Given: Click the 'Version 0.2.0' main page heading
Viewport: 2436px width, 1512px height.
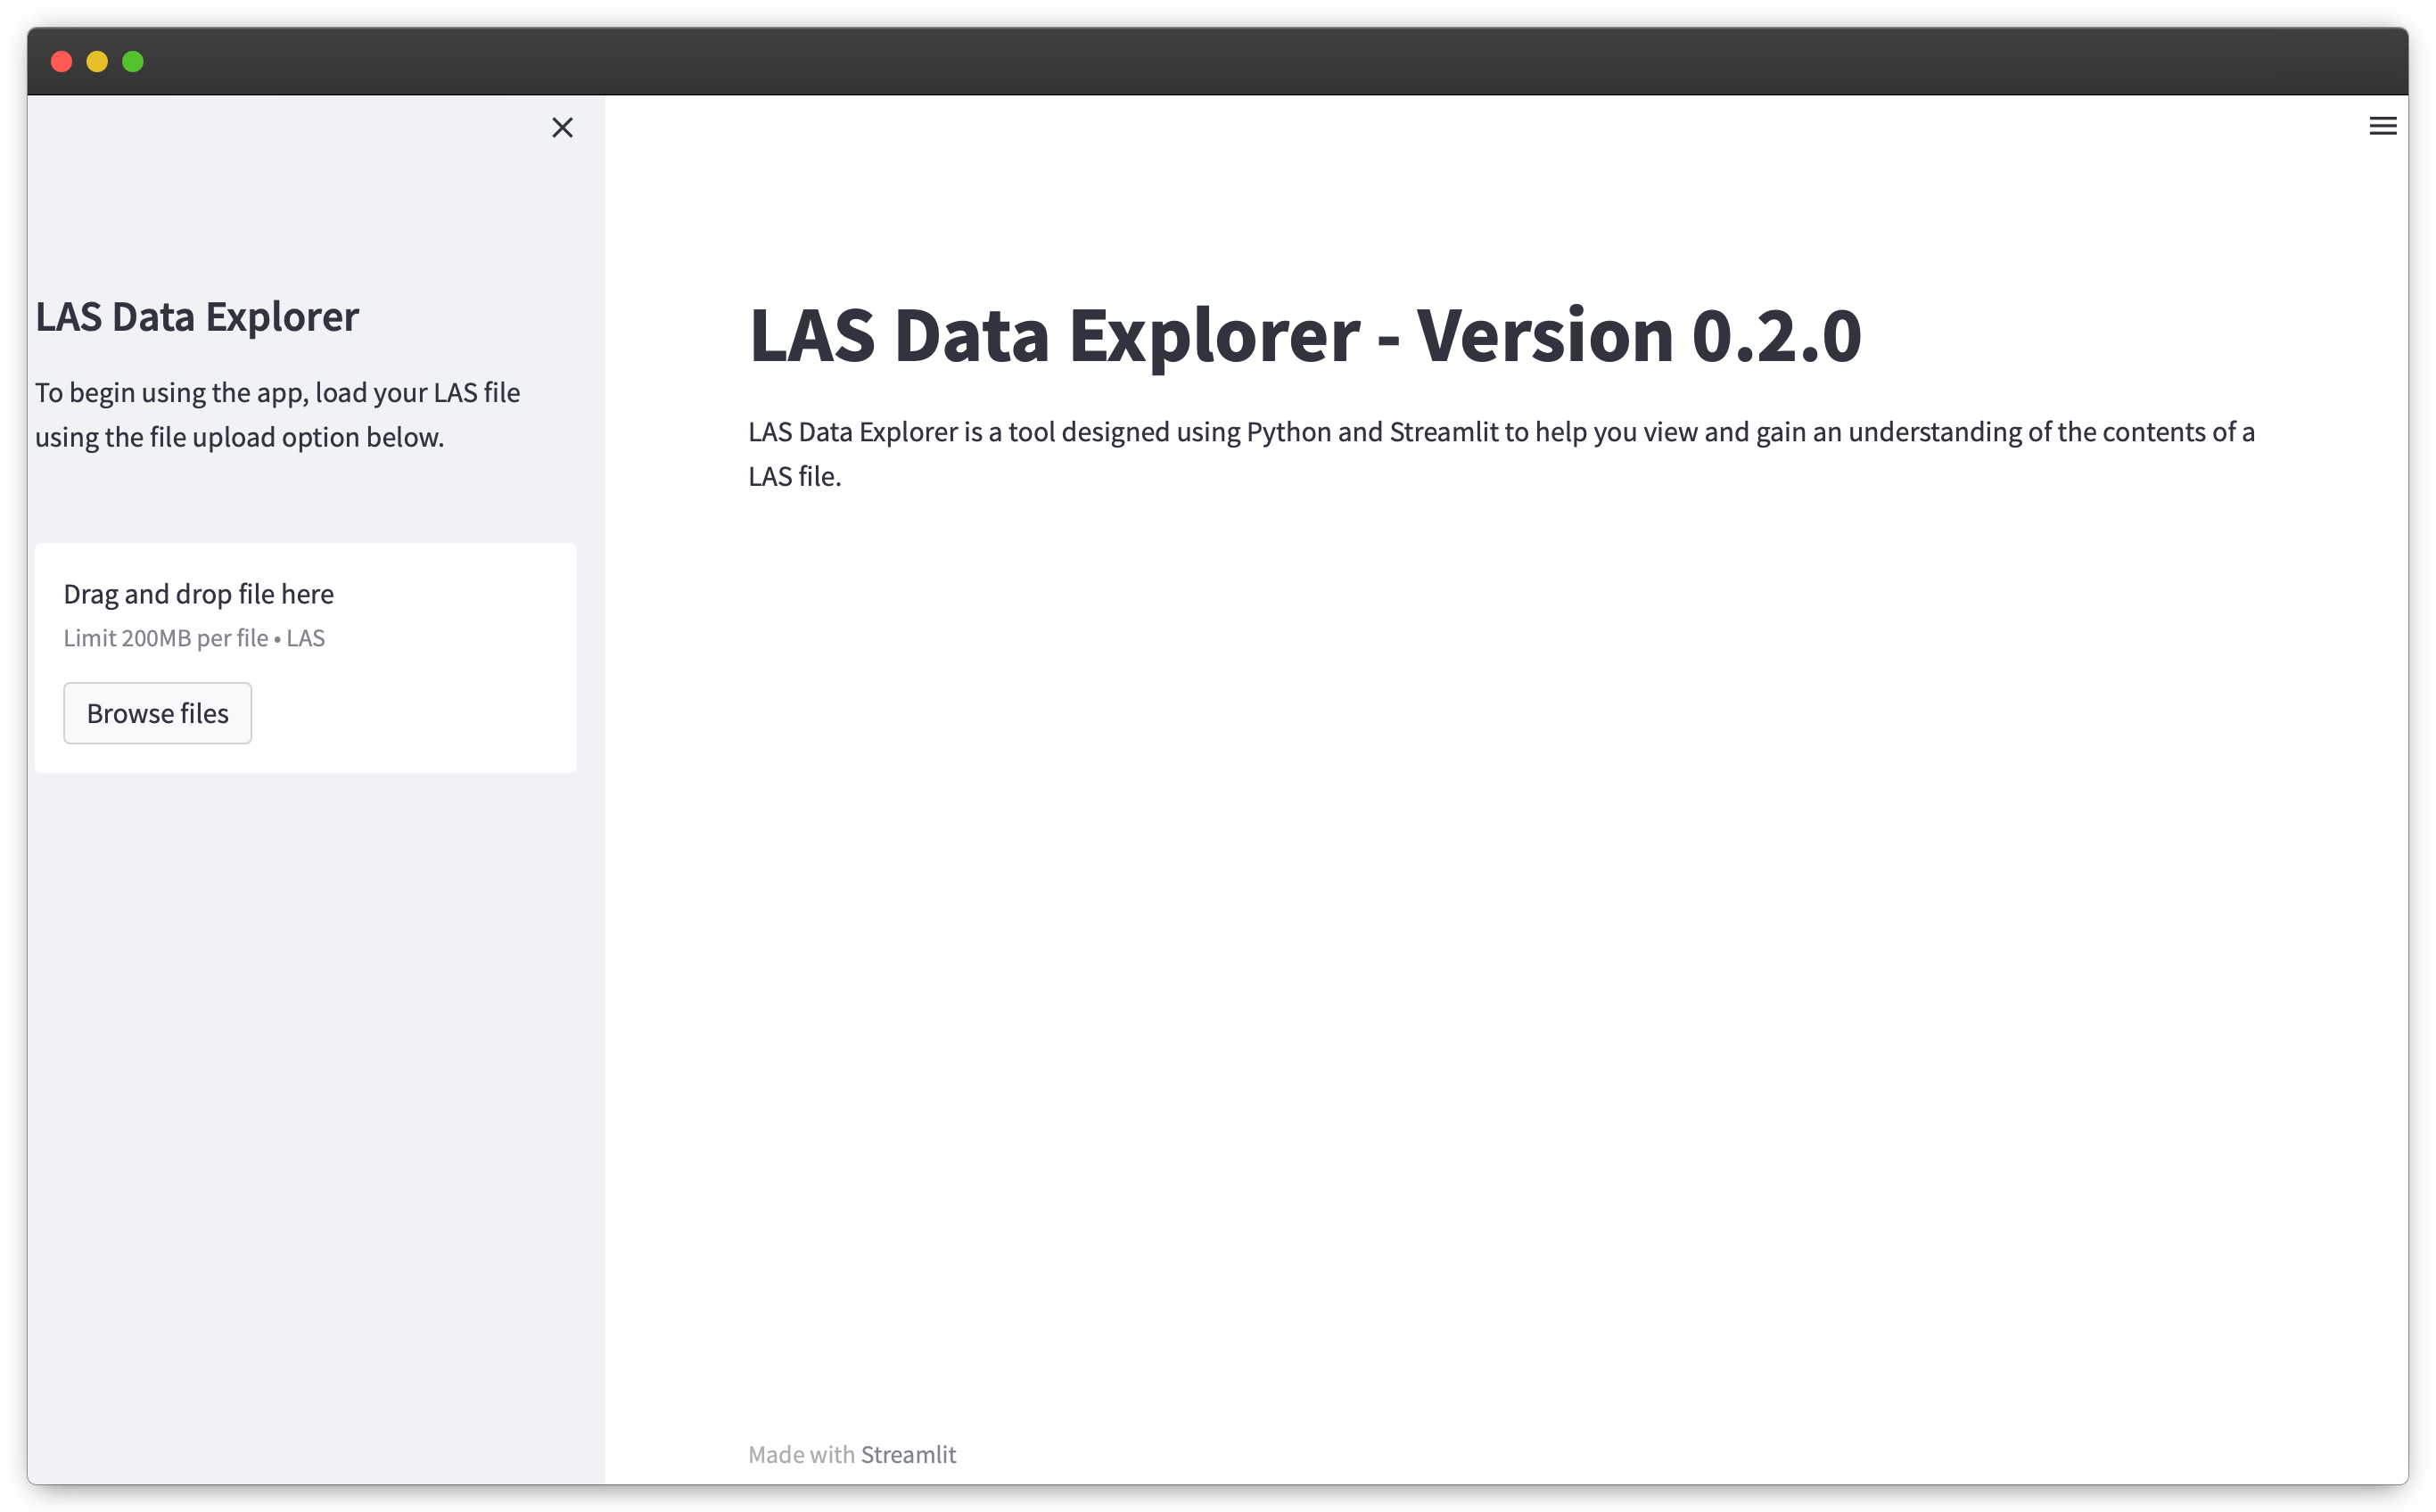Looking at the screenshot, I should click(1304, 335).
